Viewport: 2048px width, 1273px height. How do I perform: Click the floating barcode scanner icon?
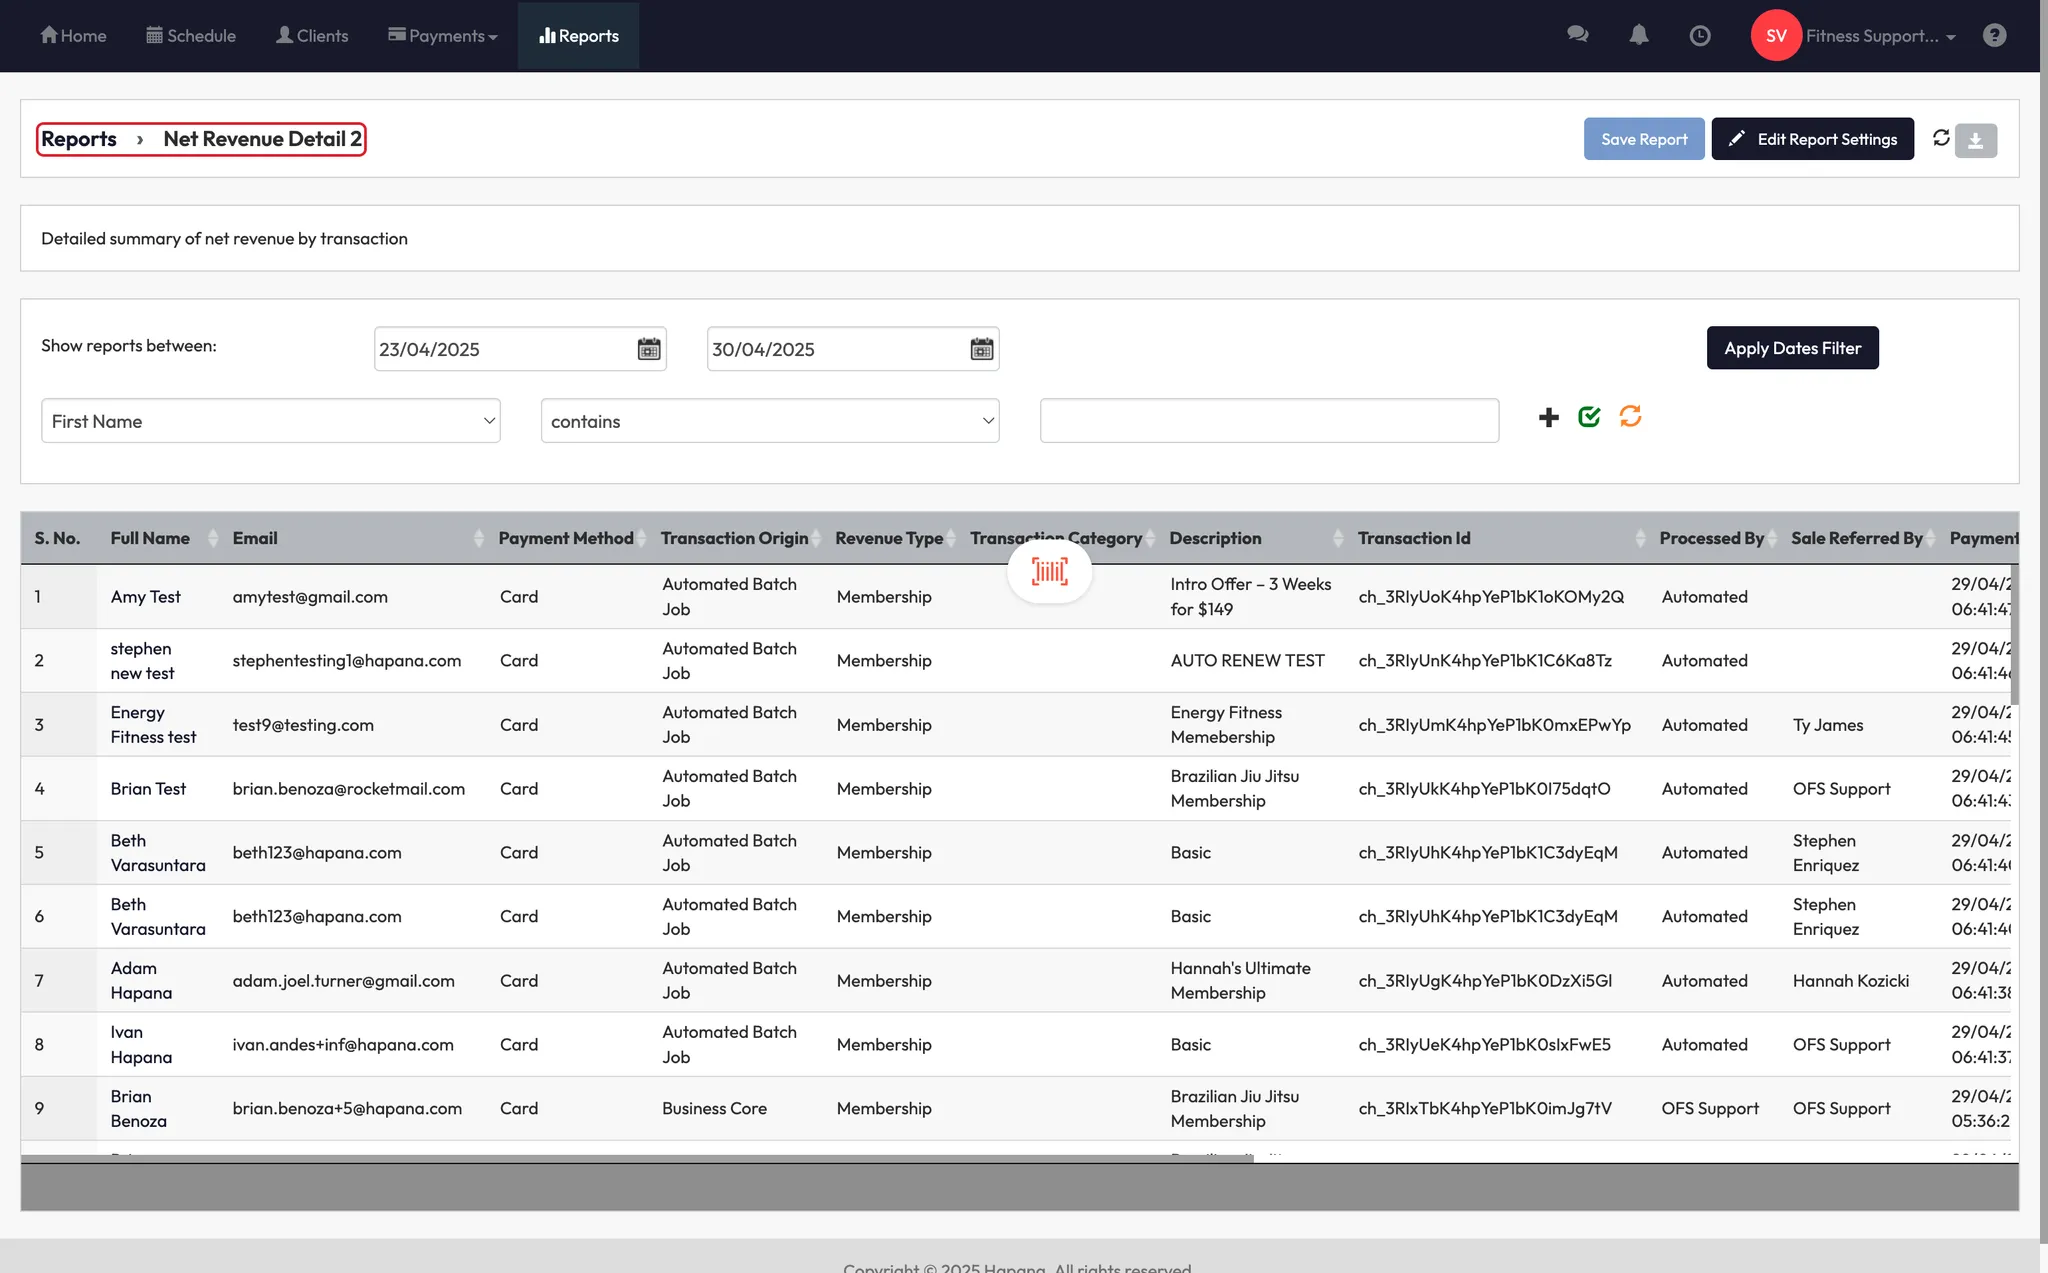click(1049, 572)
